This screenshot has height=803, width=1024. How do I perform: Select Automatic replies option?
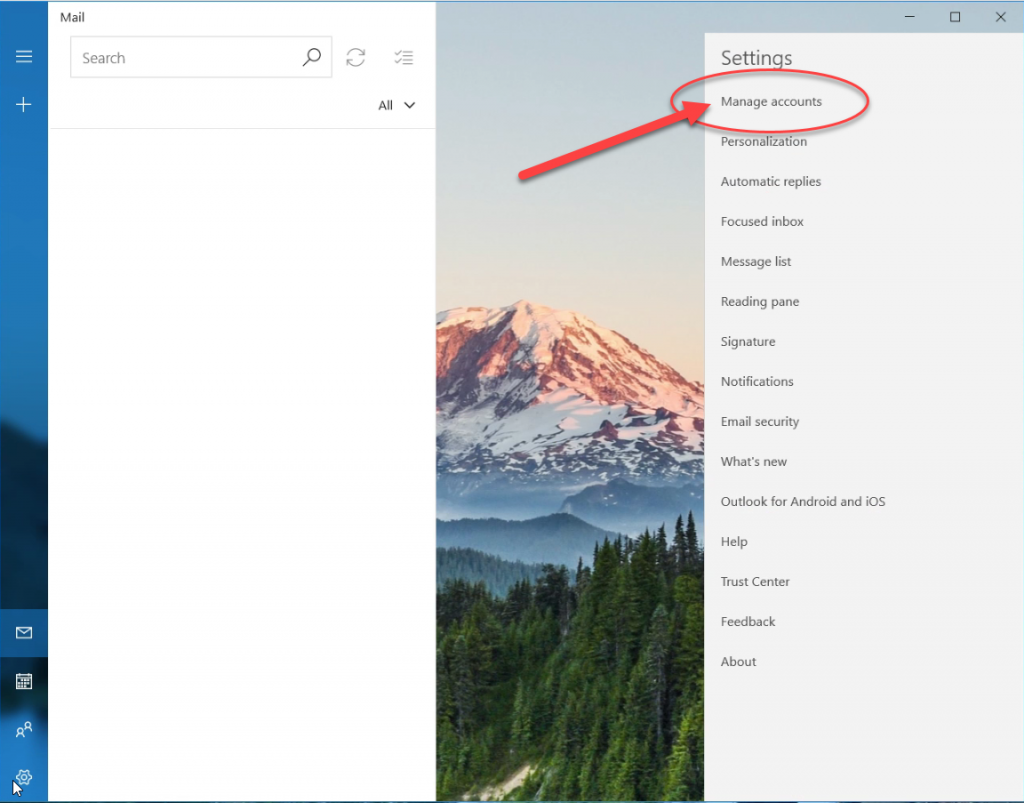[771, 181]
